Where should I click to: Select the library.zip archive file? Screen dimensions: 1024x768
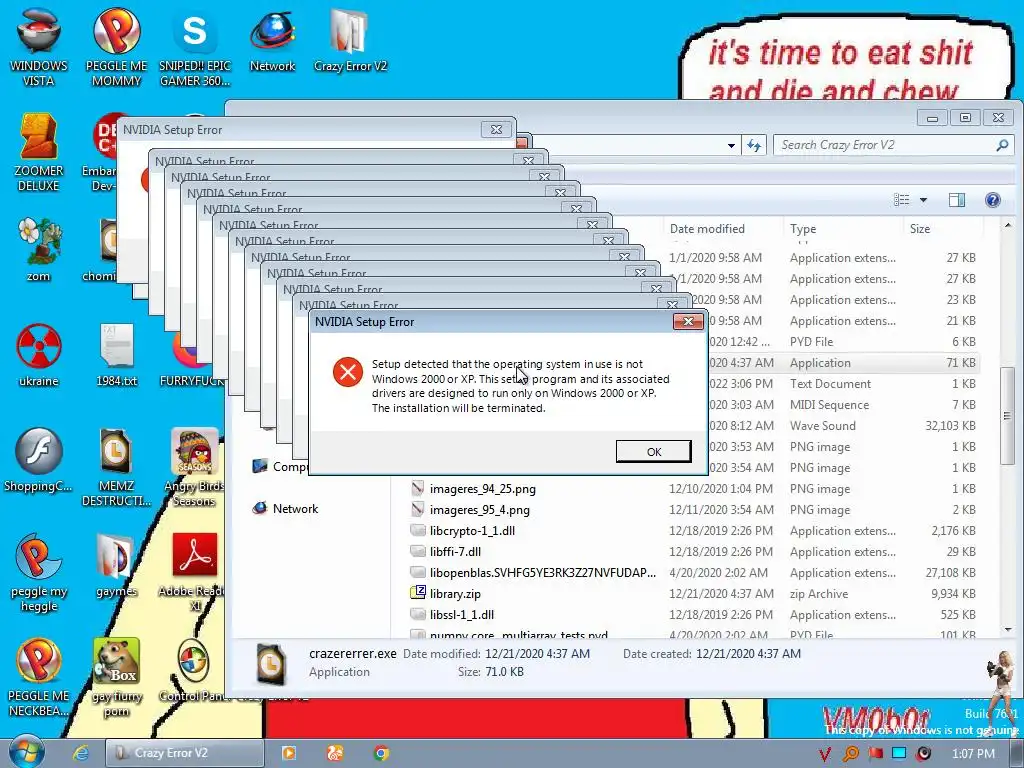[x=455, y=594]
